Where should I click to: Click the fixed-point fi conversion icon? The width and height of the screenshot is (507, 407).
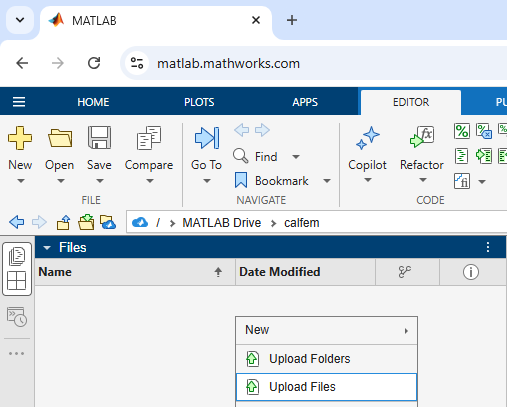click(x=462, y=181)
